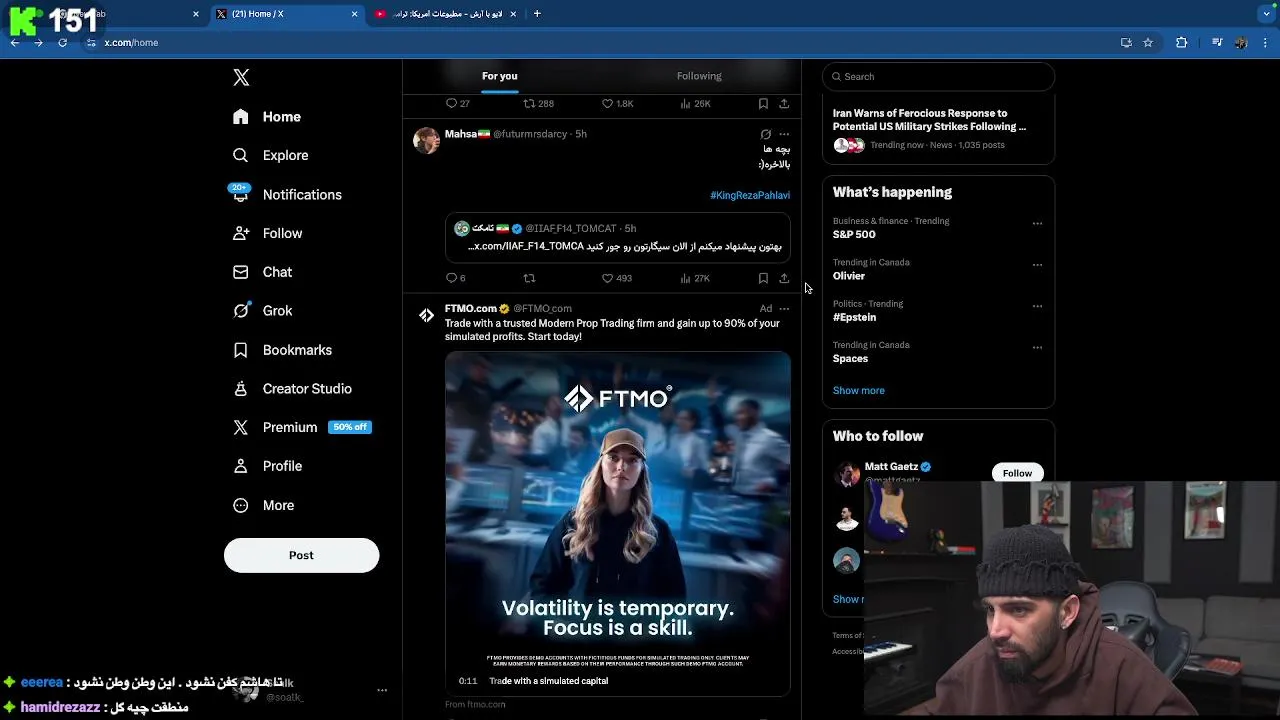Reload the page in the browser
This screenshot has width=1280, height=720.
[x=63, y=43]
